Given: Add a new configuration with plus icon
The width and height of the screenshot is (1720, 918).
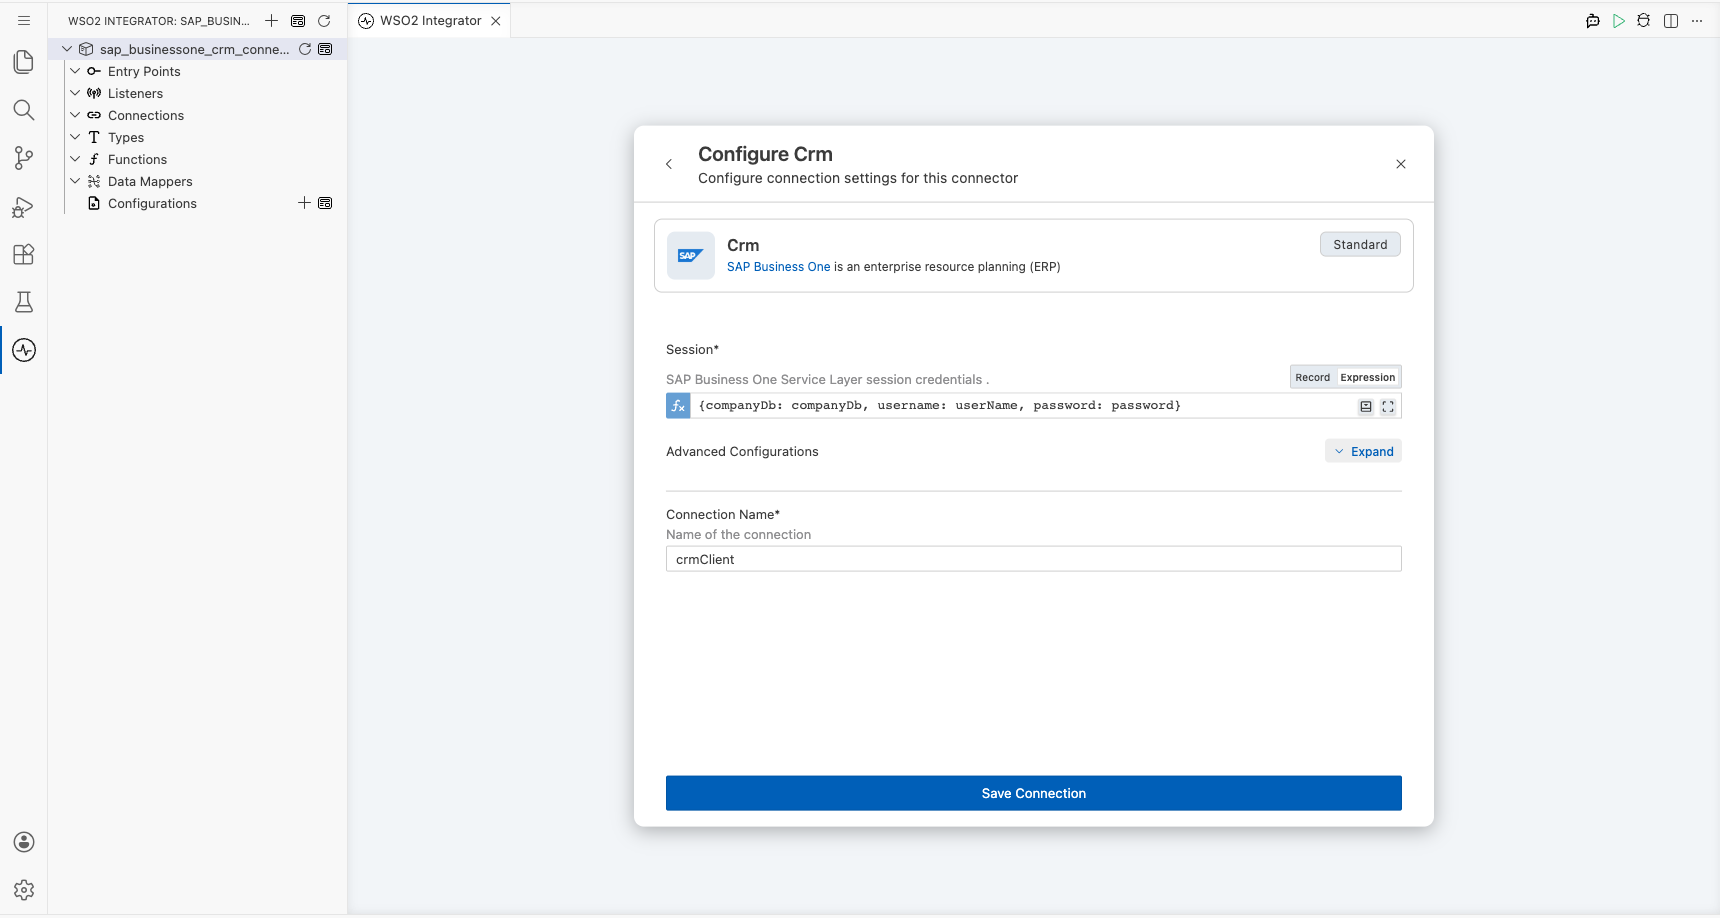Looking at the screenshot, I should coord(305,203).
